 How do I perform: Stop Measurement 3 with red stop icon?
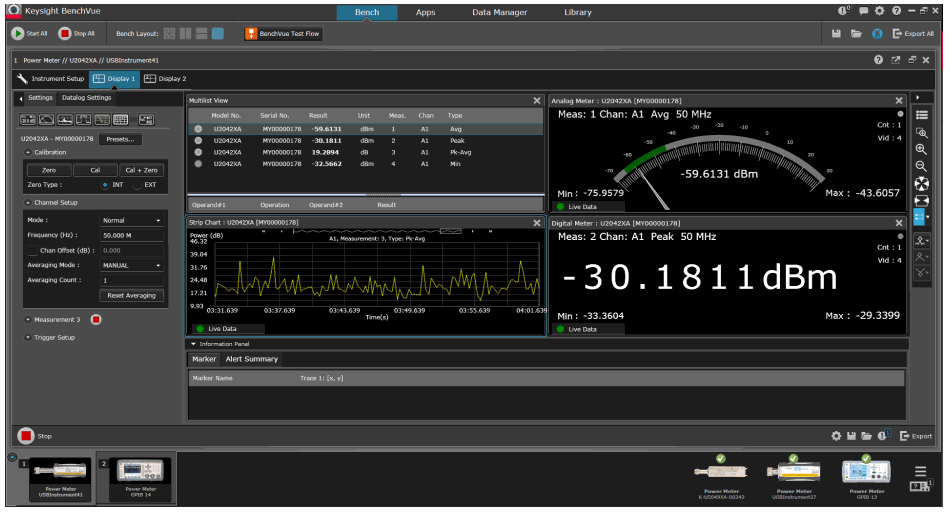tap(96, 320)
